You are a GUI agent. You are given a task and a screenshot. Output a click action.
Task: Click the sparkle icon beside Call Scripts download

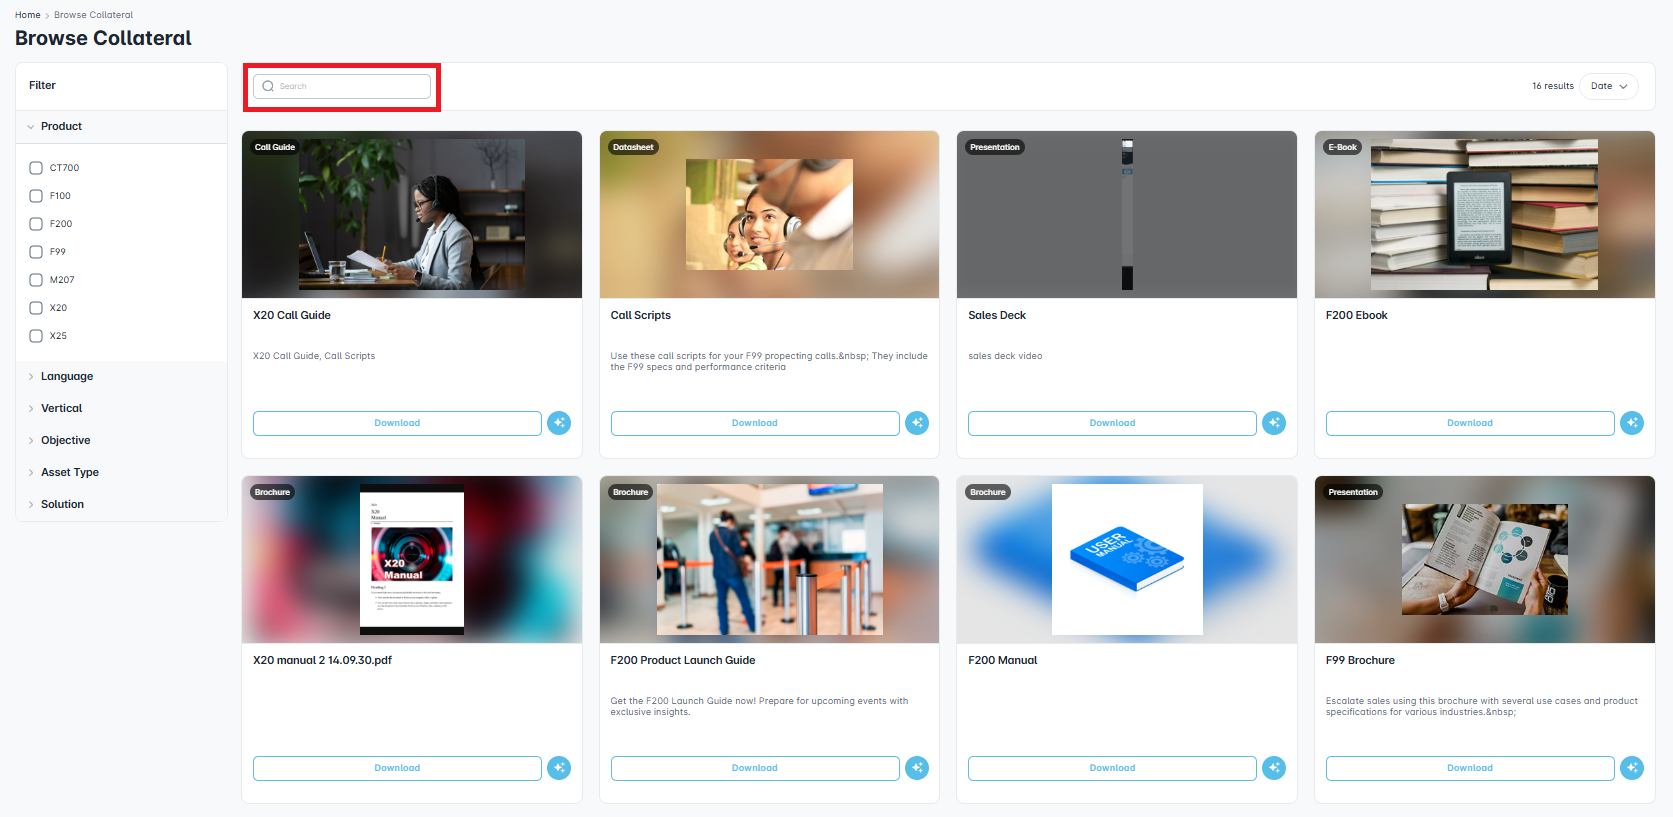click(x=917, y=423)
